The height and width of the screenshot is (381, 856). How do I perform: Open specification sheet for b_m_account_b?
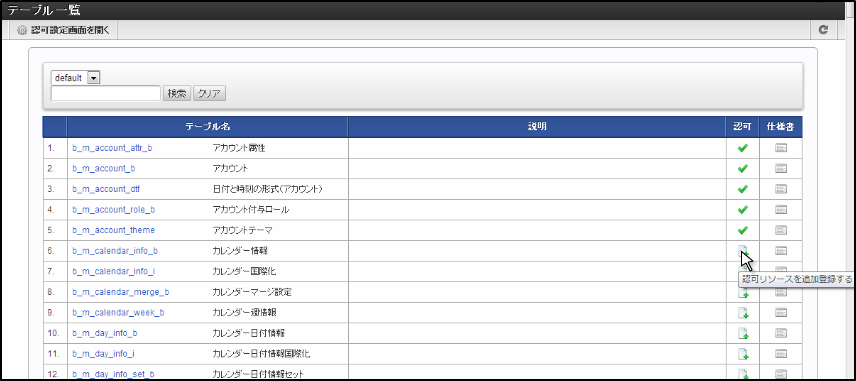pyautogui.click(x=781, y=169)
